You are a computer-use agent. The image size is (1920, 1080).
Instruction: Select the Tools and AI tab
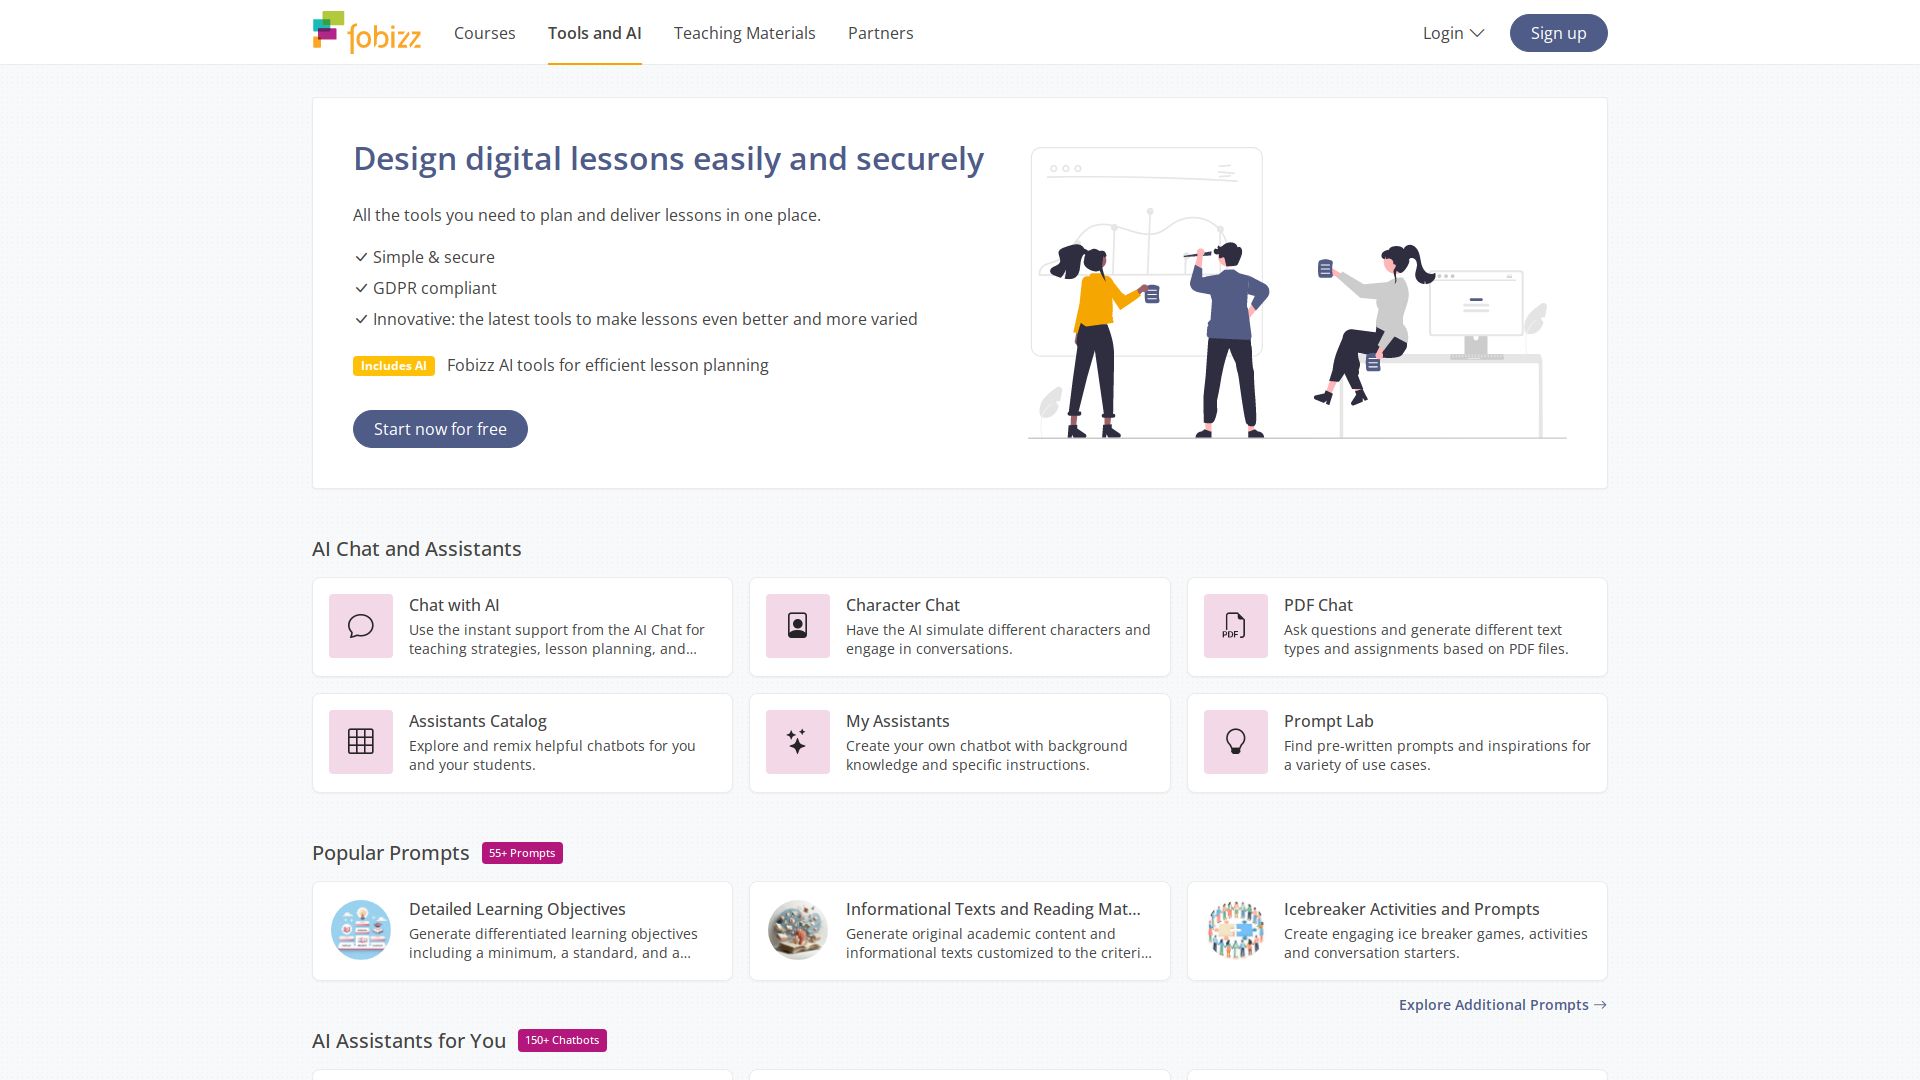595,33
